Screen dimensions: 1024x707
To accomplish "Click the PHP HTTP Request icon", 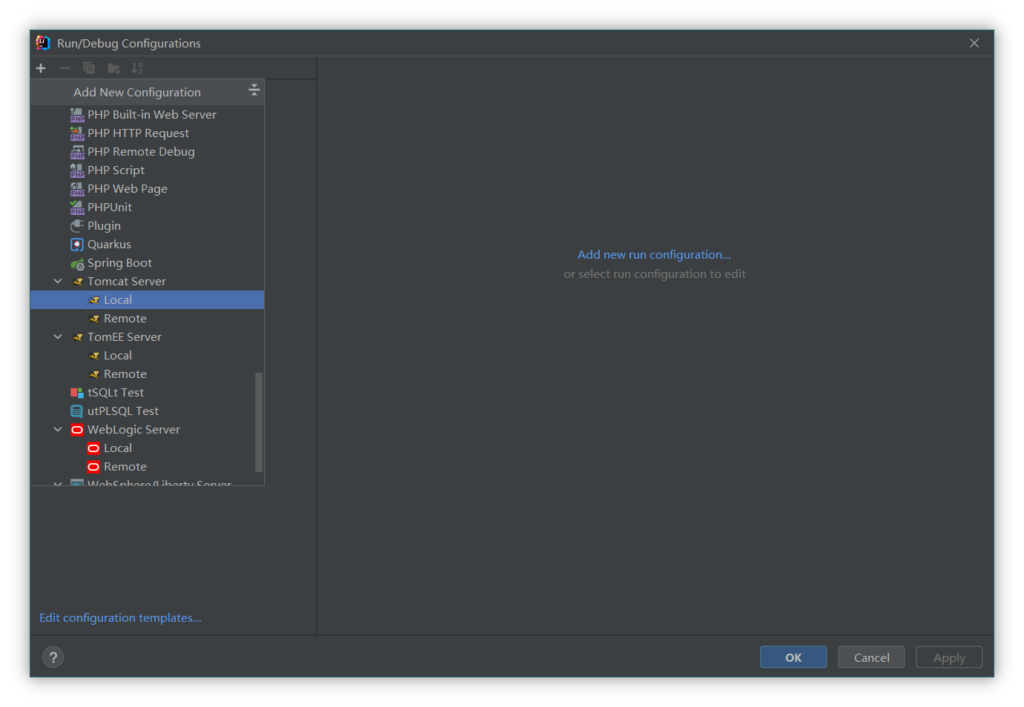I will [77, 133].
